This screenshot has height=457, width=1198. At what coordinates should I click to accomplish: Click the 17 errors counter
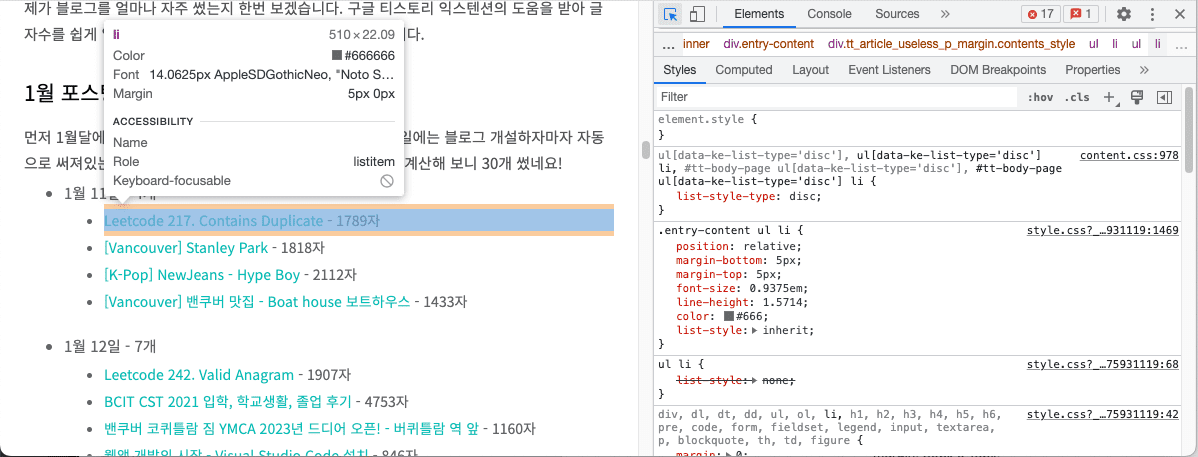coord(1040,14)
